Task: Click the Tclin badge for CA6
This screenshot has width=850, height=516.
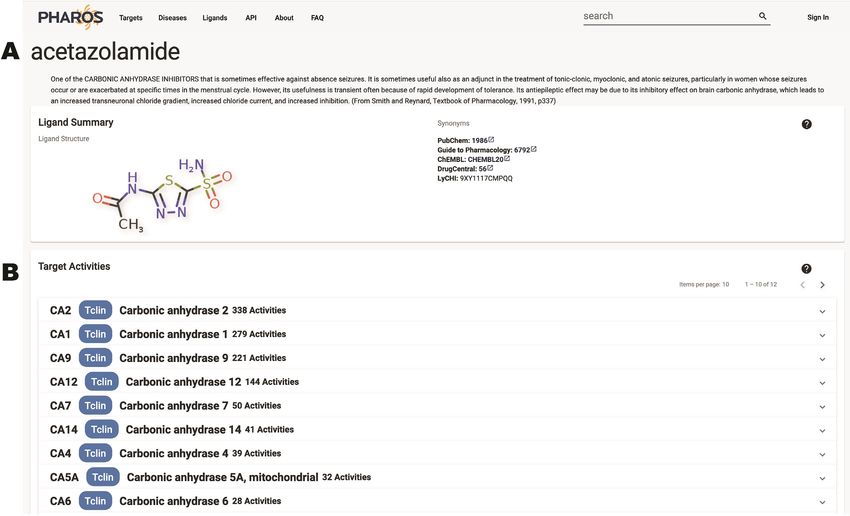Action: (95, 501)
